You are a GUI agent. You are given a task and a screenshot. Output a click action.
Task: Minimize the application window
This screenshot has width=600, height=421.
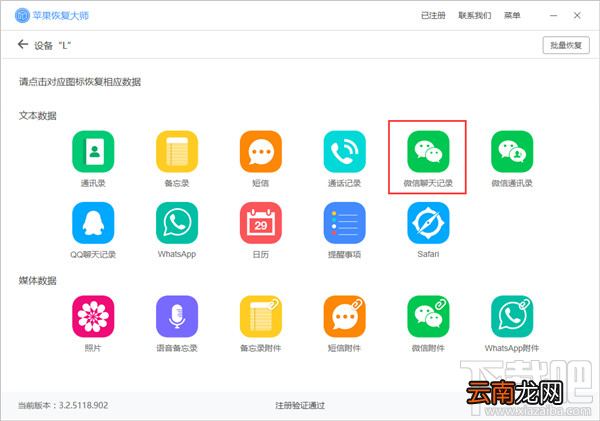click(553, 15)
